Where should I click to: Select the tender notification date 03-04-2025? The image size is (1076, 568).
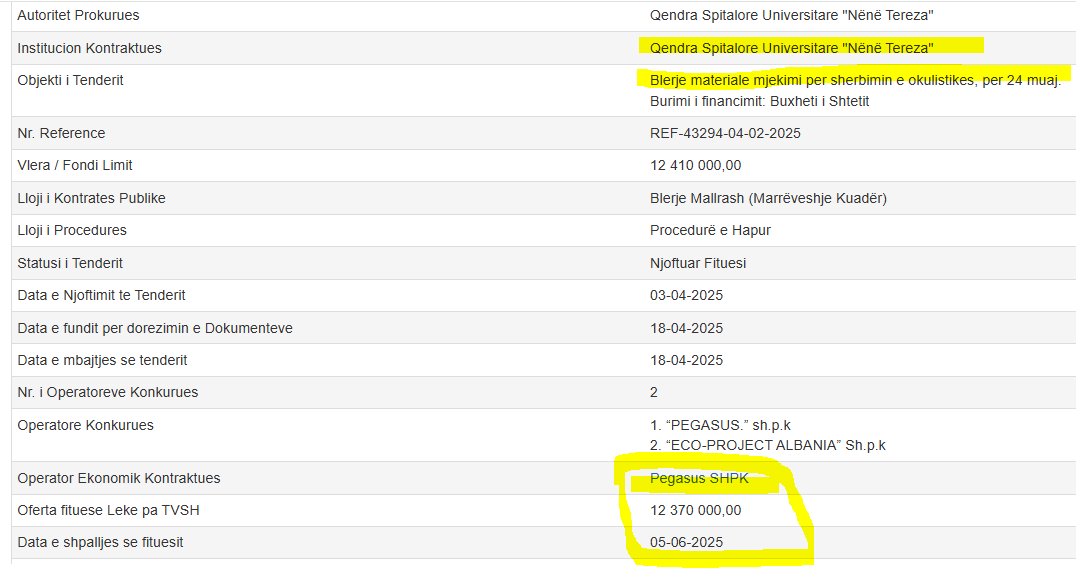click(686, 295)
